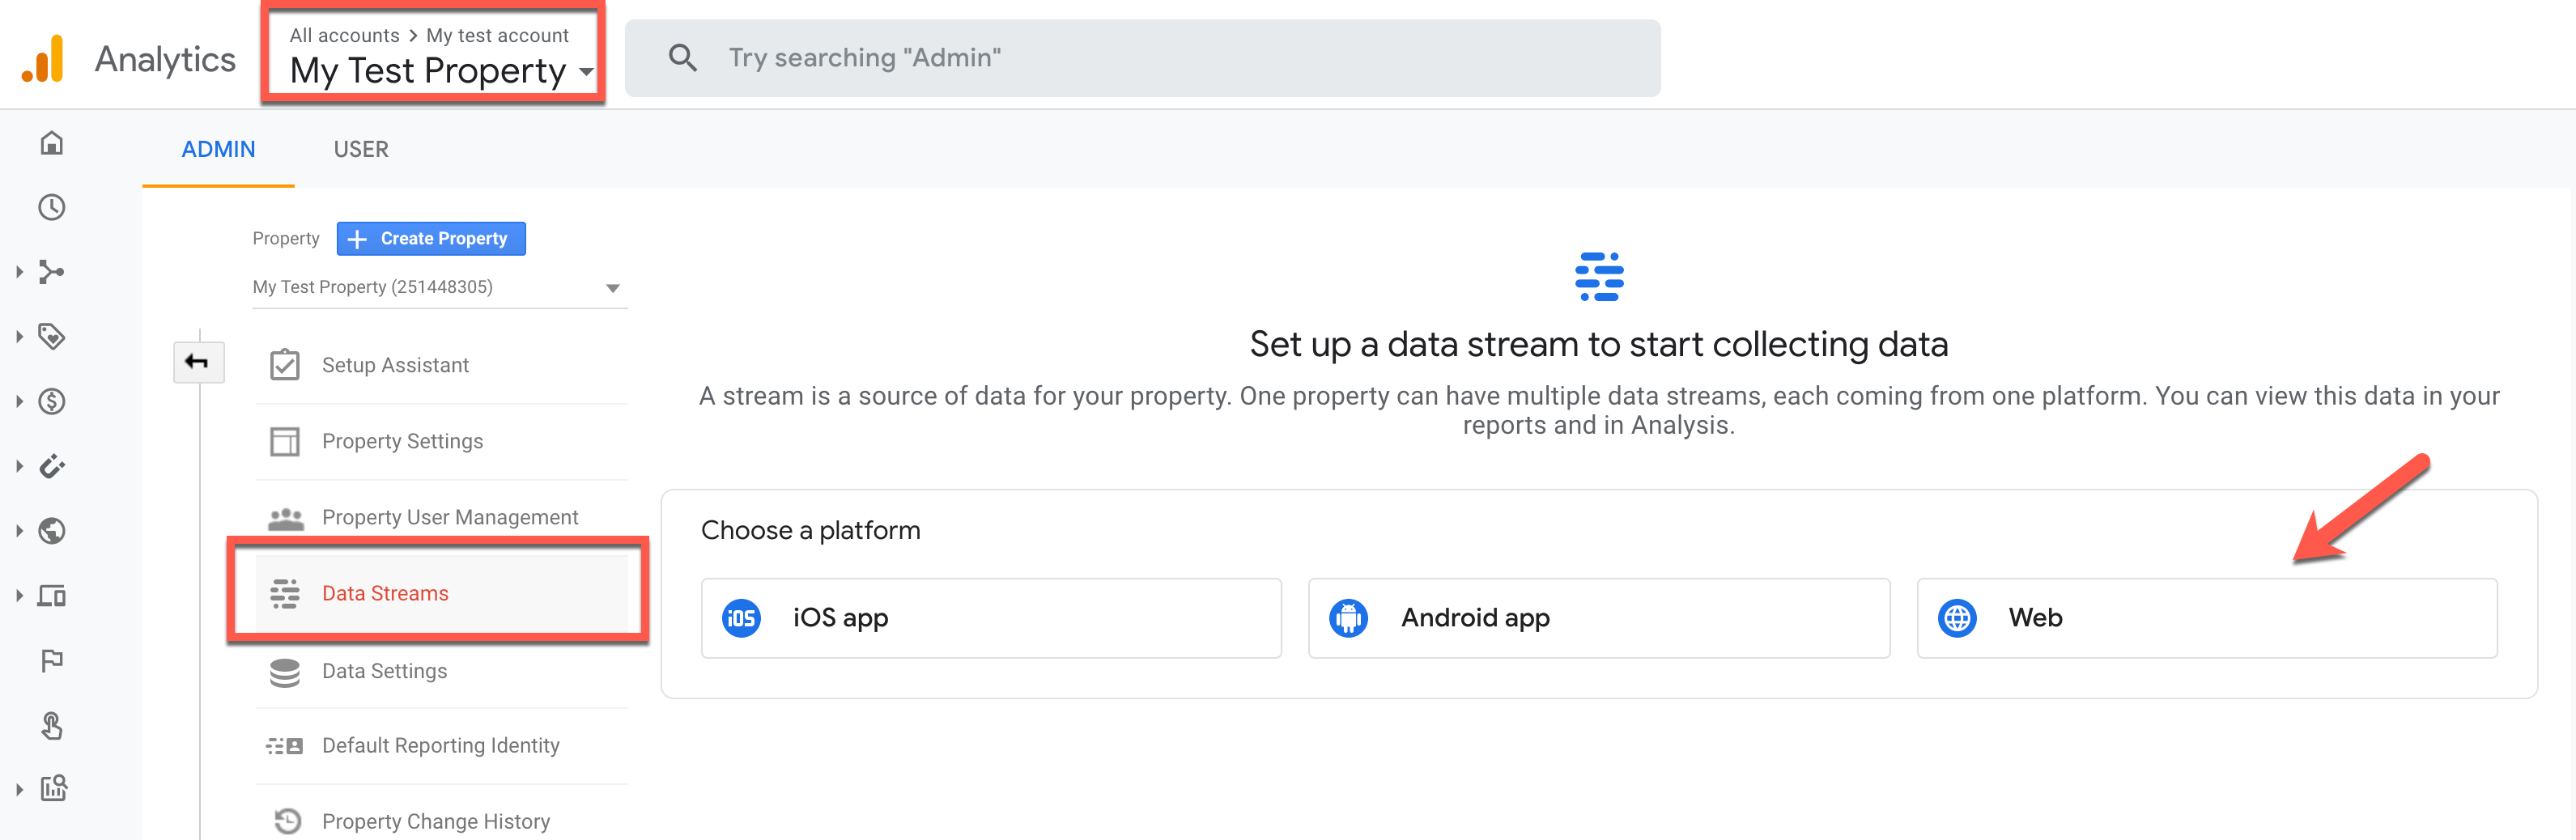This screenshot has width=2576, height=840.
Task: Click the Setup Assistant checkbox icon
Action: click(x=285, y=365)
